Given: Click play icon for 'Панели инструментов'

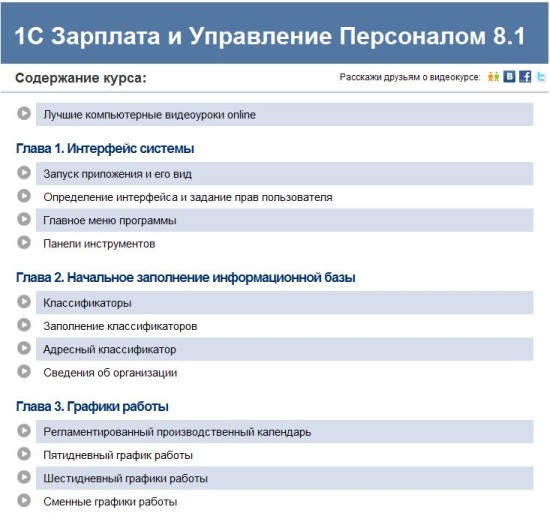Looking at the screenshot, I should (24, 243).
